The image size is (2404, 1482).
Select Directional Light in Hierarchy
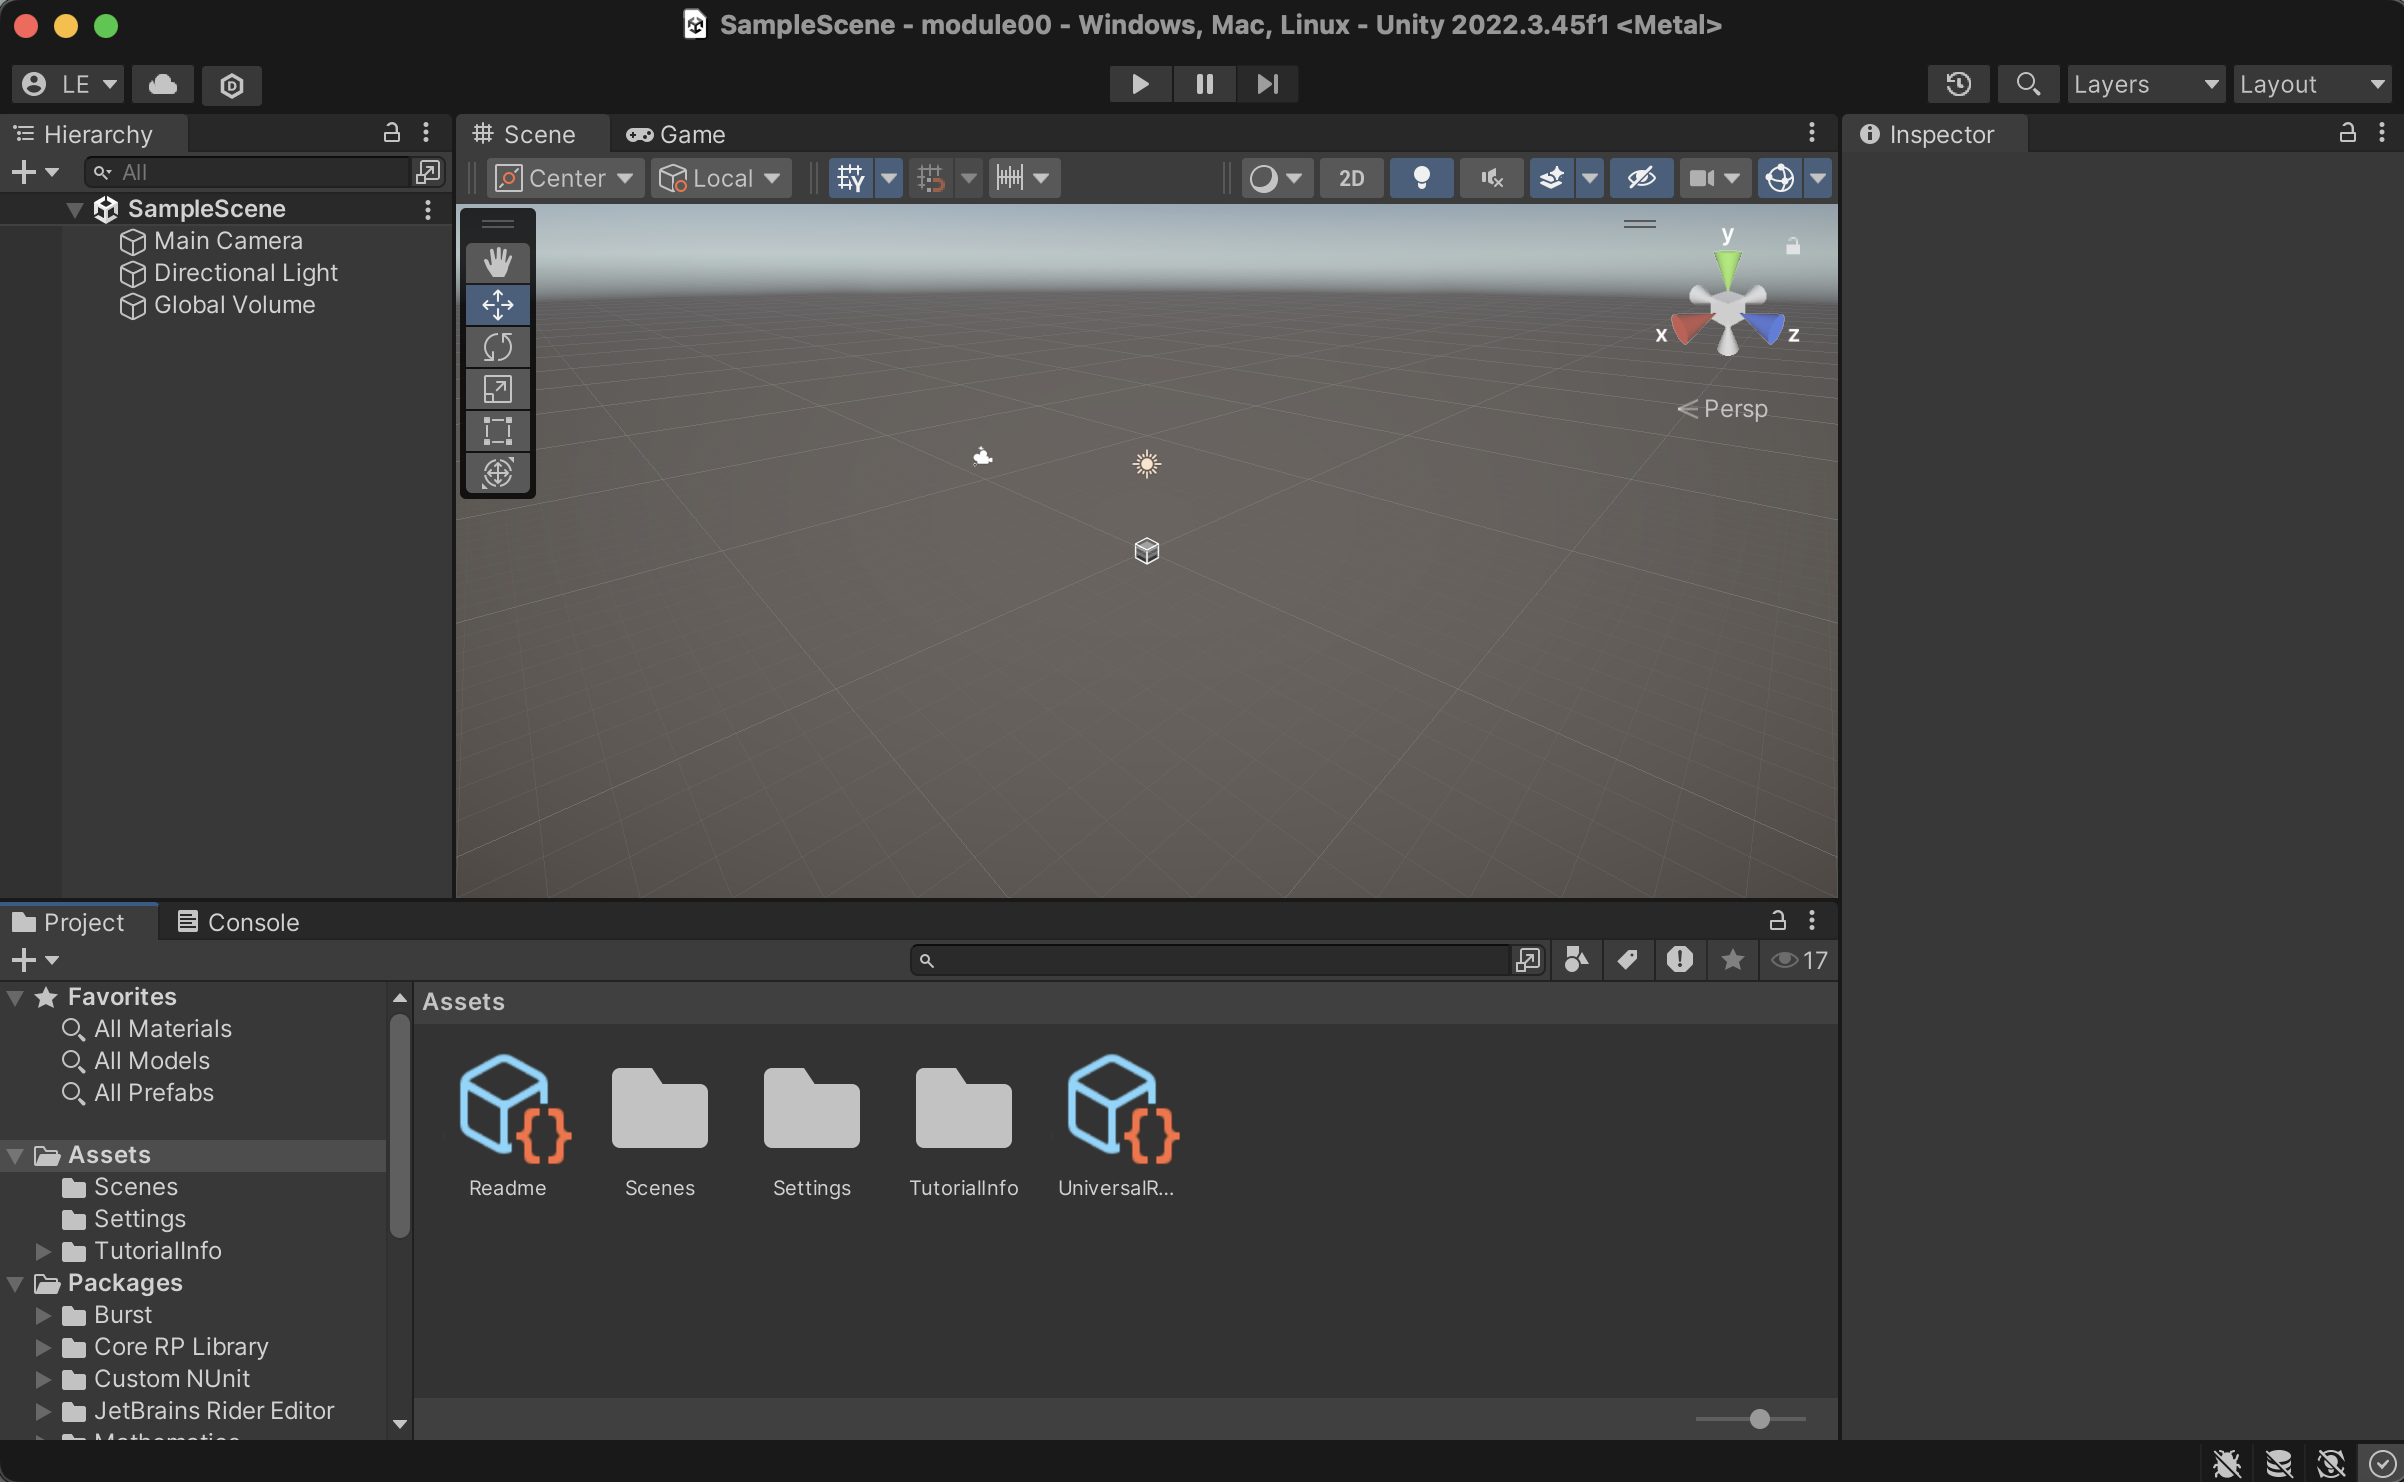click(245, 273)
